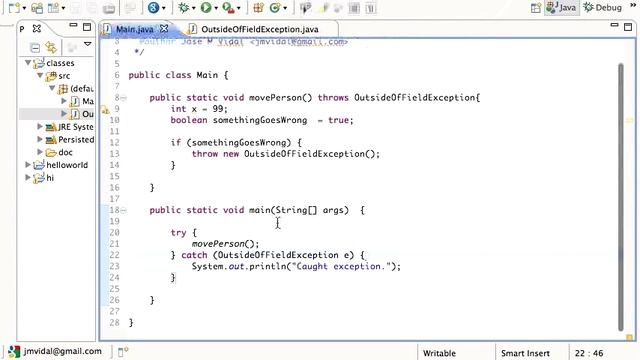
Task: Click jmvidal@gmail.com in the status bar
Action: [x=62, y=351]
